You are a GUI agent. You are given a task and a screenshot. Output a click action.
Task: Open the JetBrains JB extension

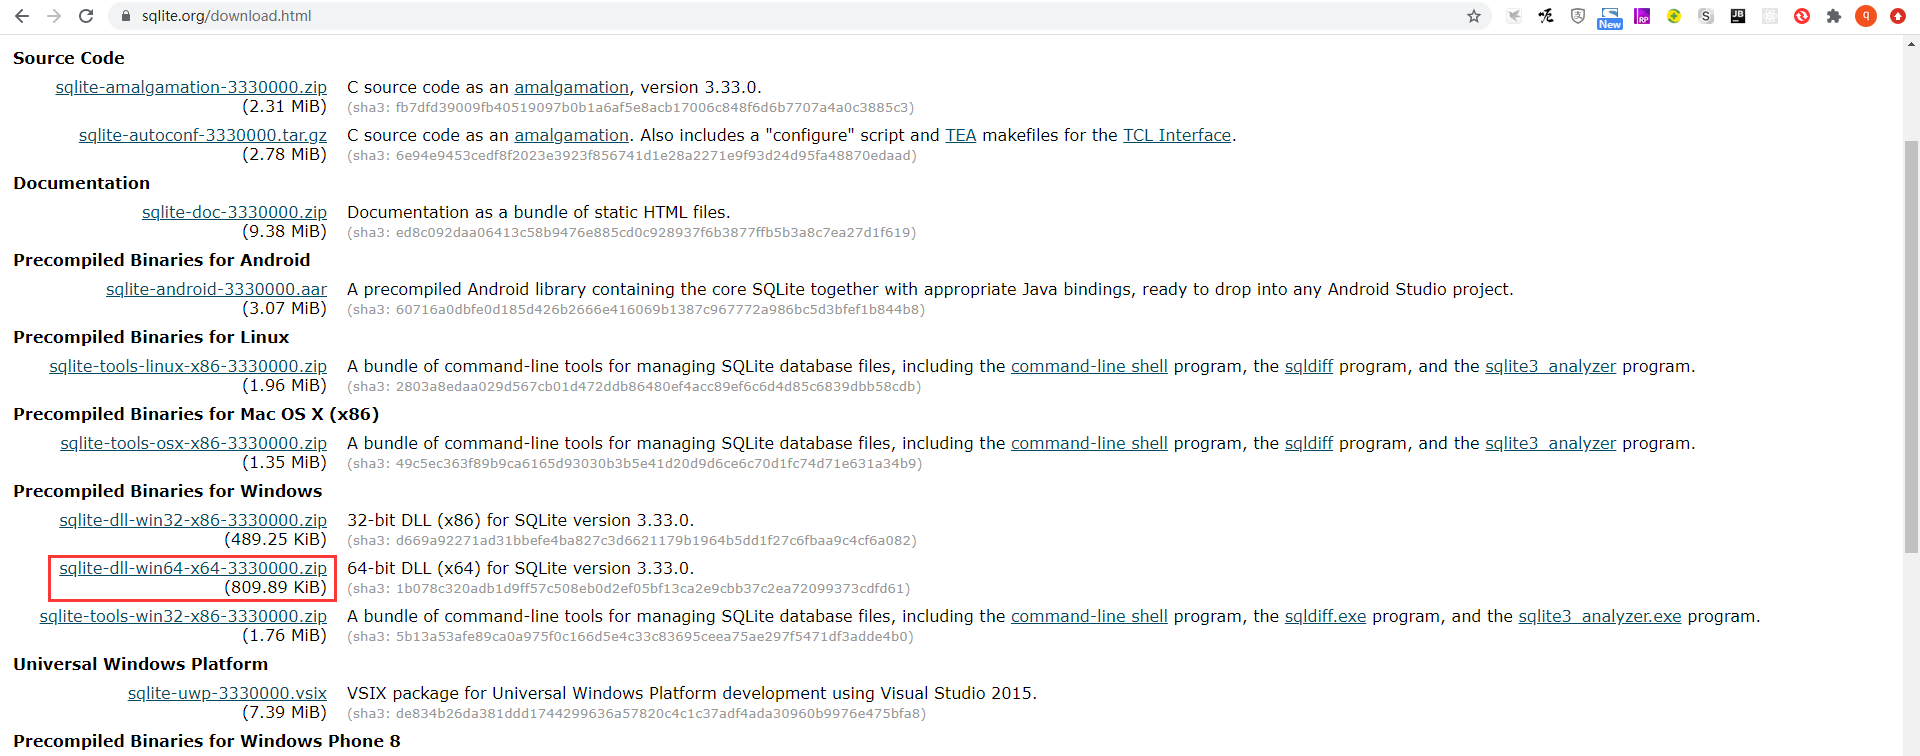(1738, 16)
